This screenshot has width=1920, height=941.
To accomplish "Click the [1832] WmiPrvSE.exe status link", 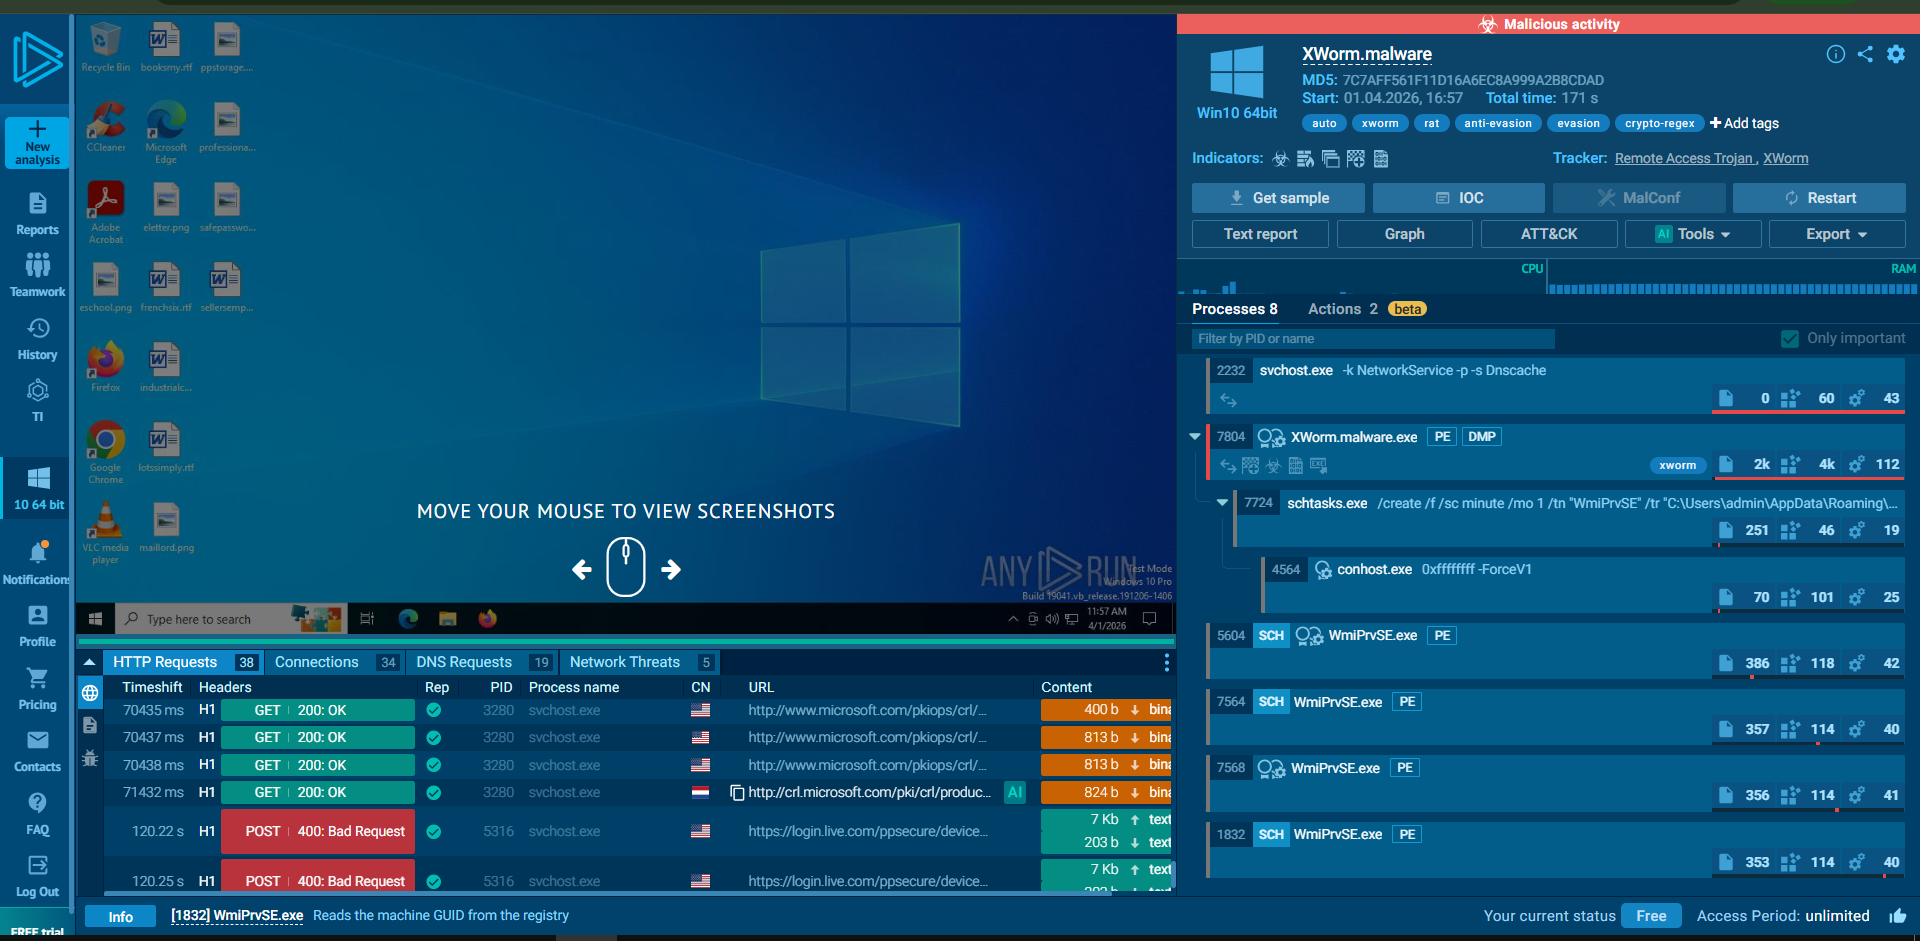I will 237,915.
